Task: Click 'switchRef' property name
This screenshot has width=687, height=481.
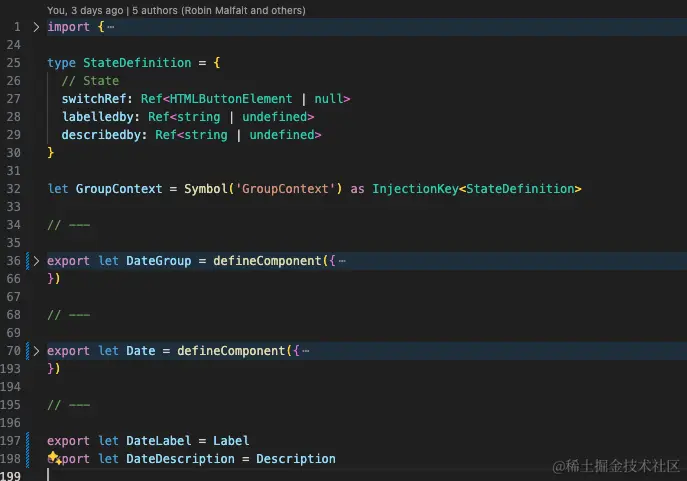Action: 94,99
